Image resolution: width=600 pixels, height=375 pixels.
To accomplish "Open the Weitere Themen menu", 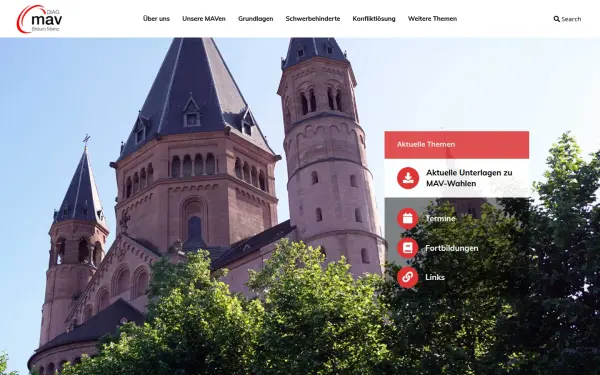I will [x=432, y=19].
